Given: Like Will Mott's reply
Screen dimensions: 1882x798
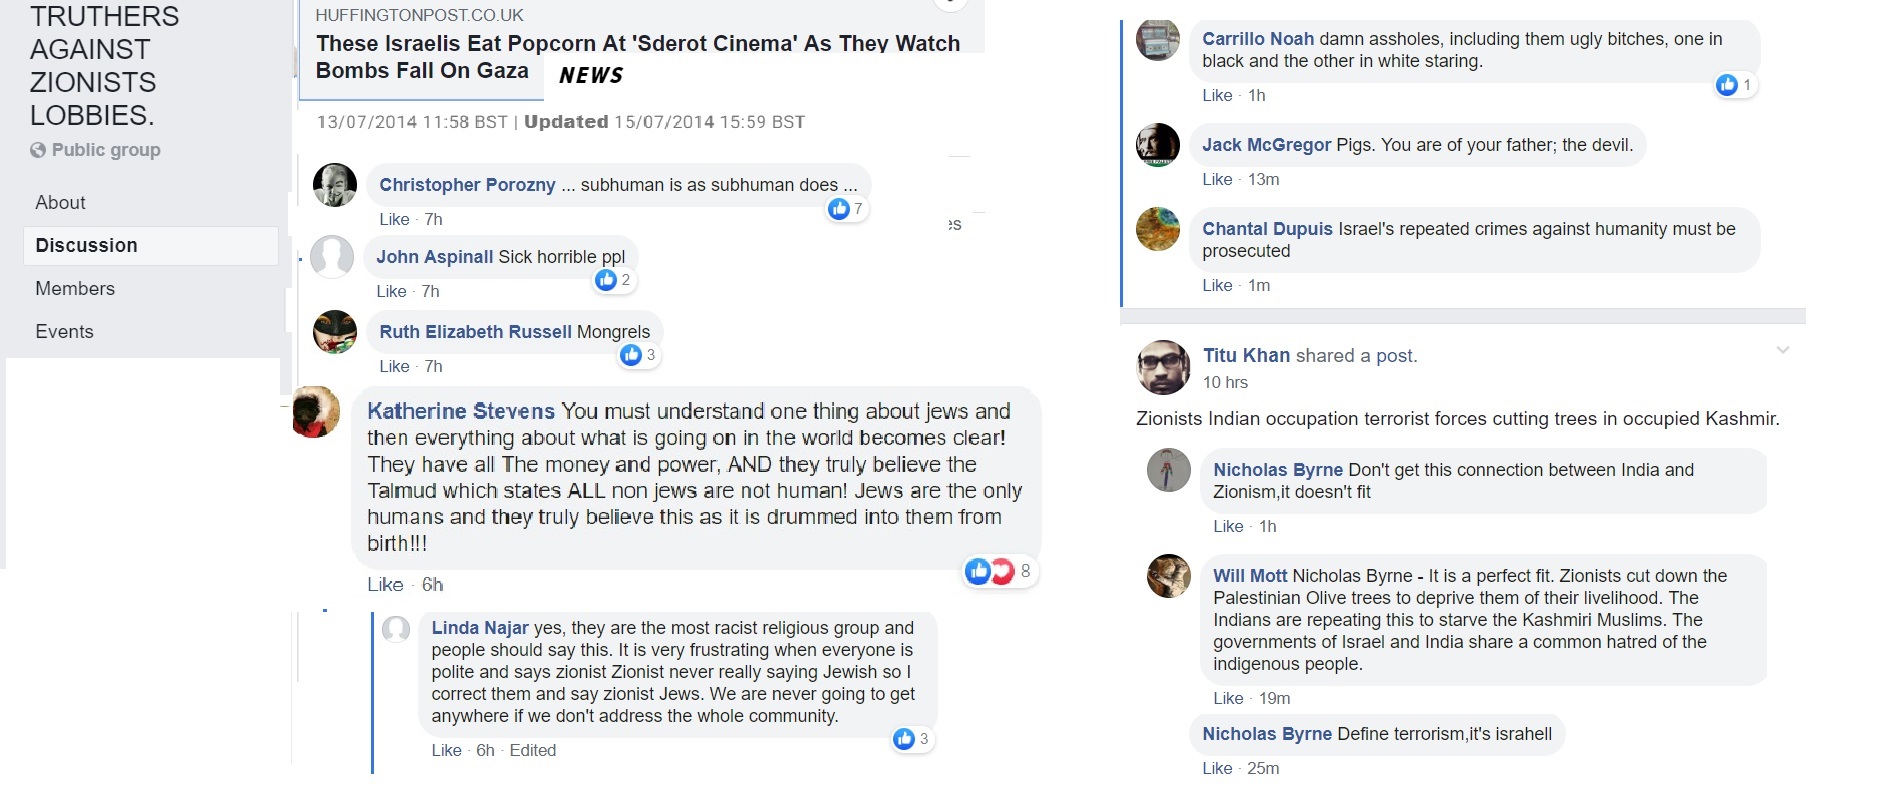Looking at the screenshot, I should pyautogui.click(x=1227, y=699).
